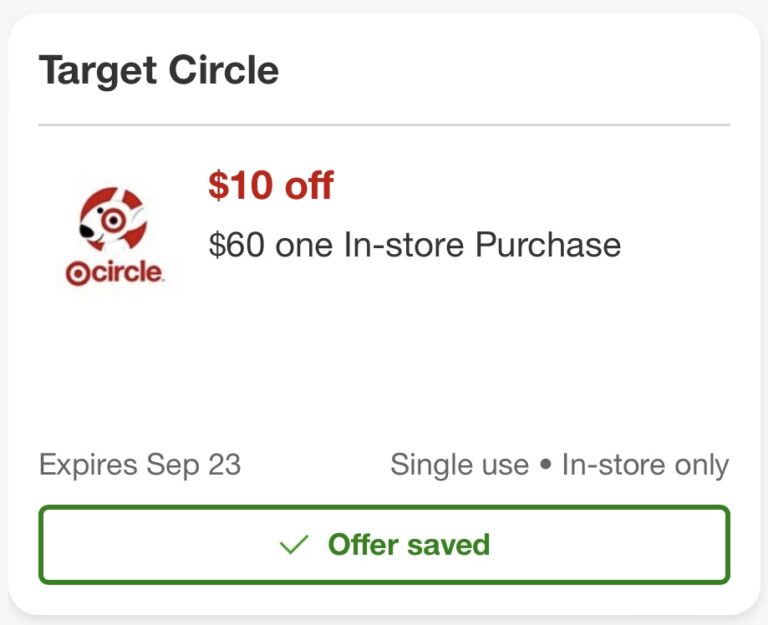Screen dimensions: 768x625
Task: Select the $60 one In-store Purchase description
Action: (x=414, y=245)
